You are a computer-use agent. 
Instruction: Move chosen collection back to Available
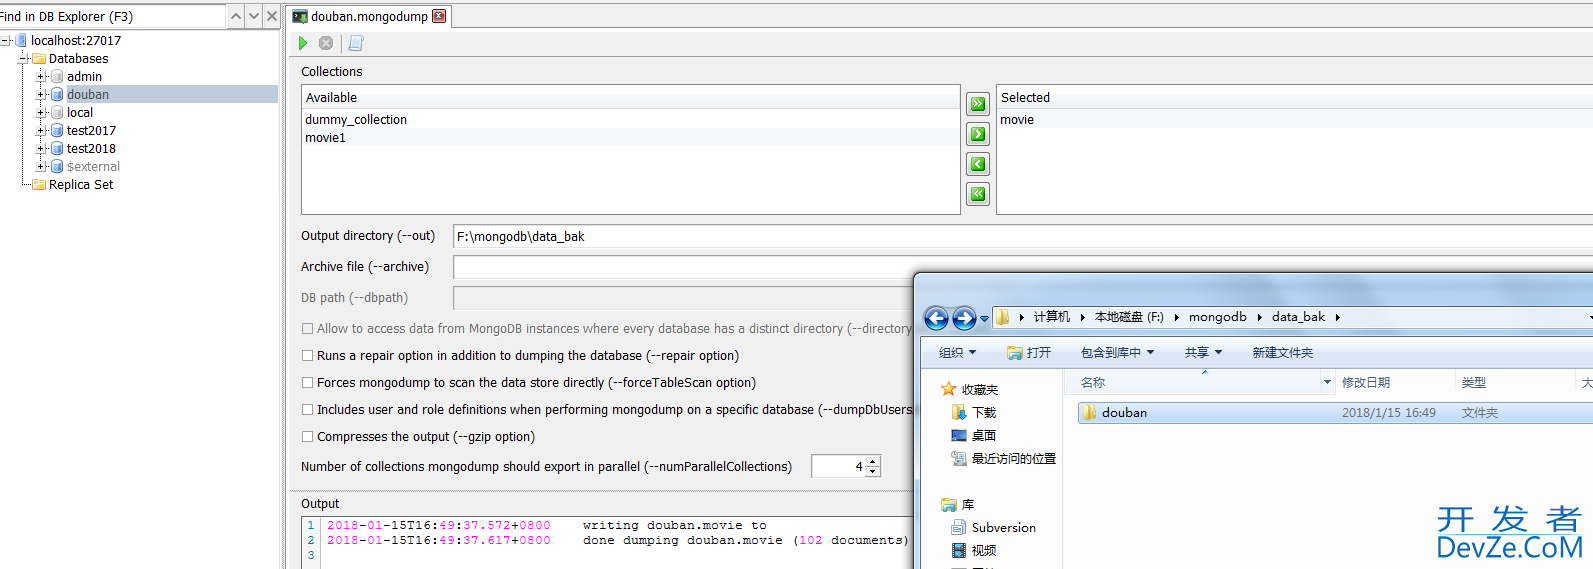(x=978, y=164)
